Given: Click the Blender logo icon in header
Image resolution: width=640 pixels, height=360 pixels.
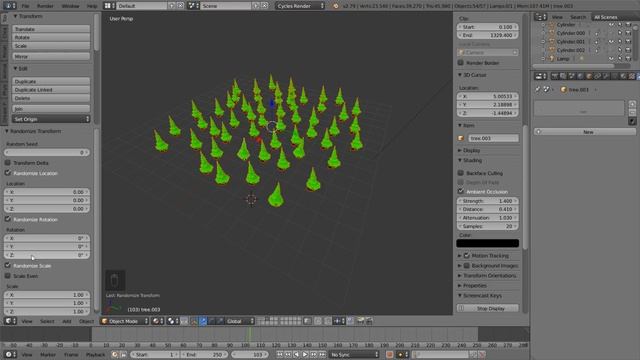Looking at the screenshot, I should tap(336, 6).
